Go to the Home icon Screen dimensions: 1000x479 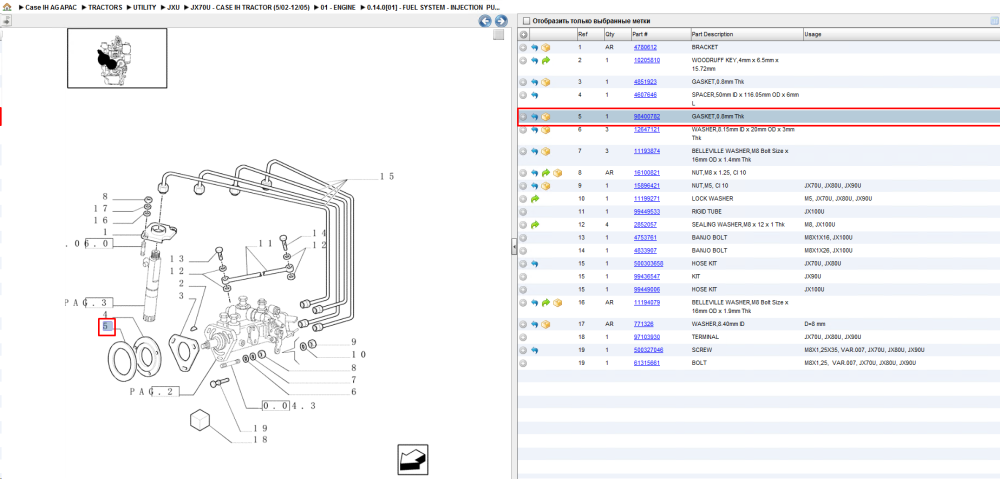(x=6, y=7)
